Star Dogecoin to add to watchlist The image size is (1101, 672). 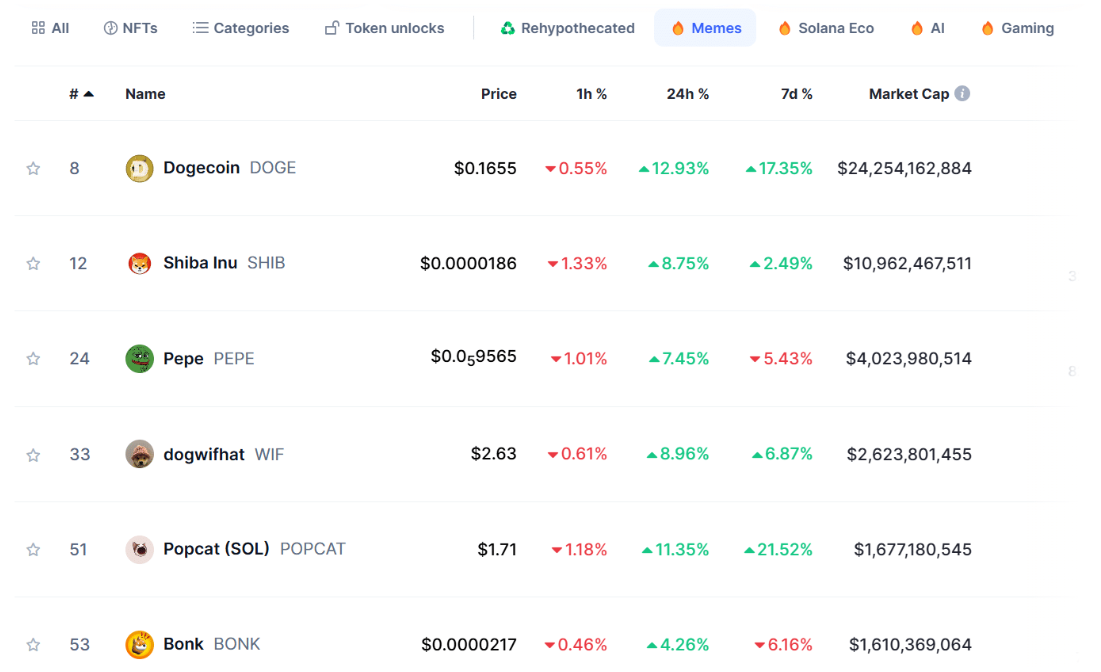pos(33,168)
